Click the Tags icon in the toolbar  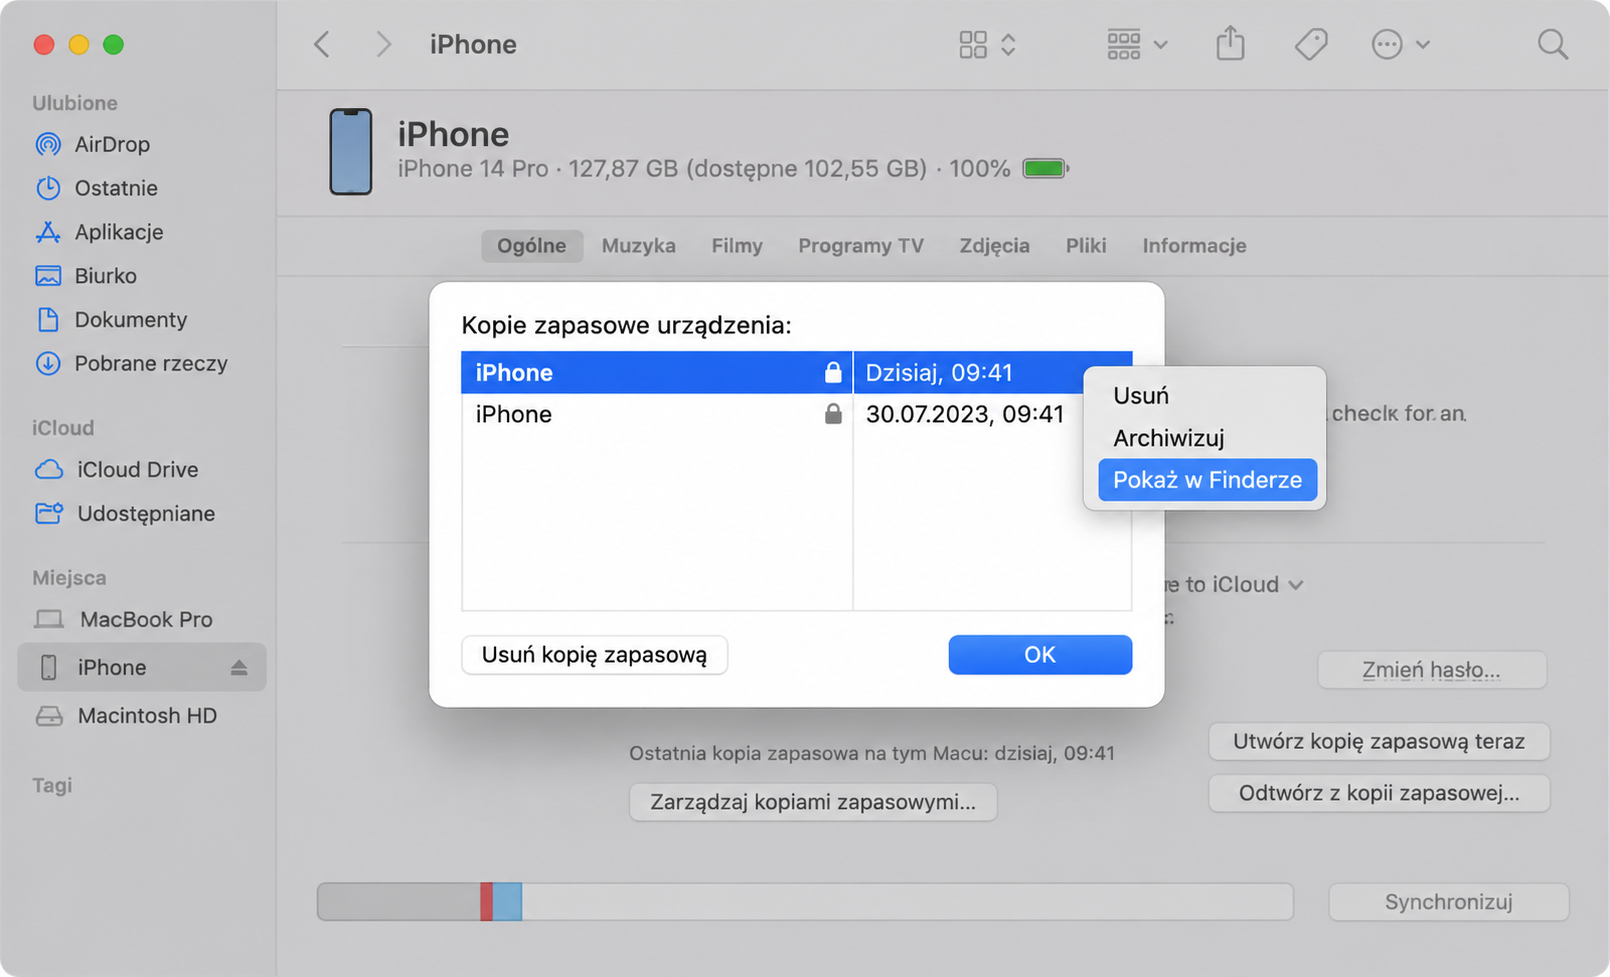[1310, 44]
